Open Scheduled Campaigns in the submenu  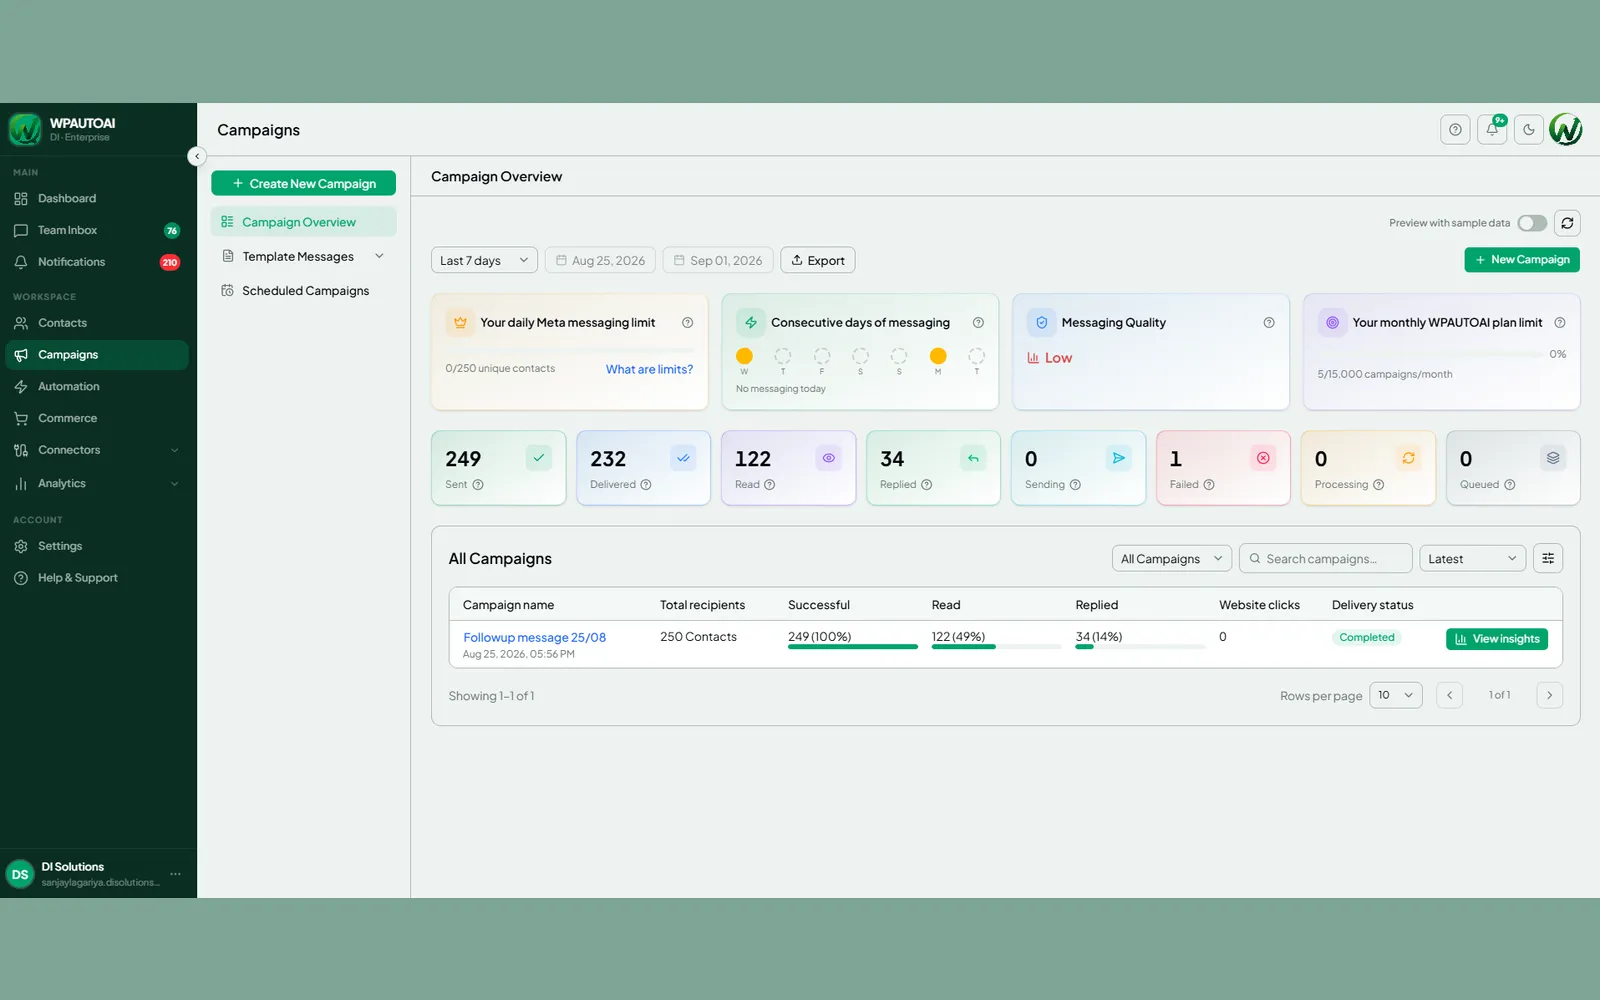click(304, 291)
